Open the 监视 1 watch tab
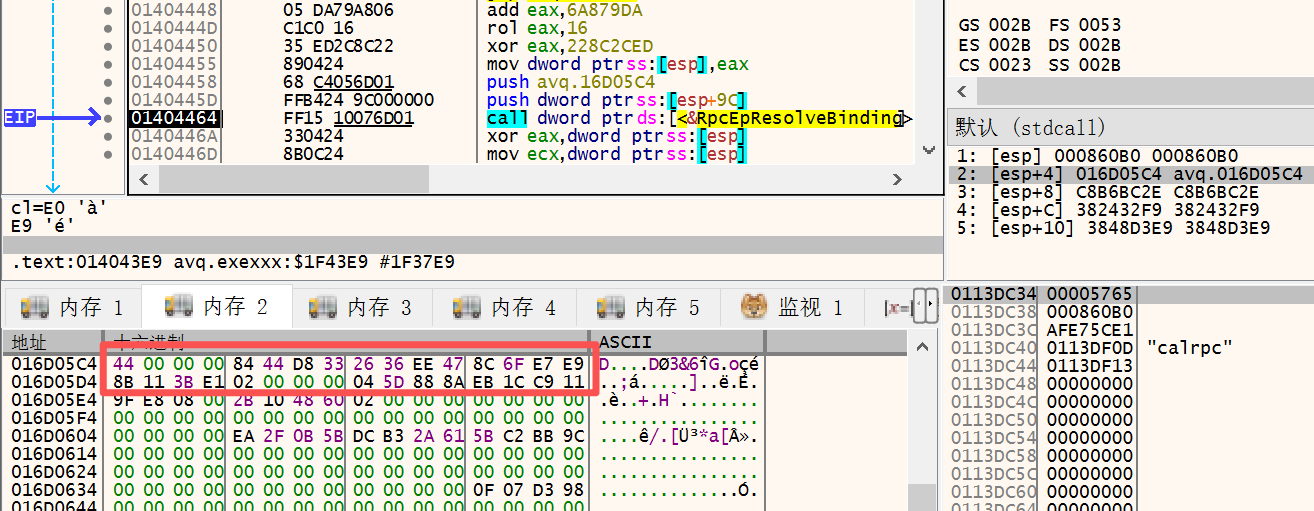 tap(795, 307)
